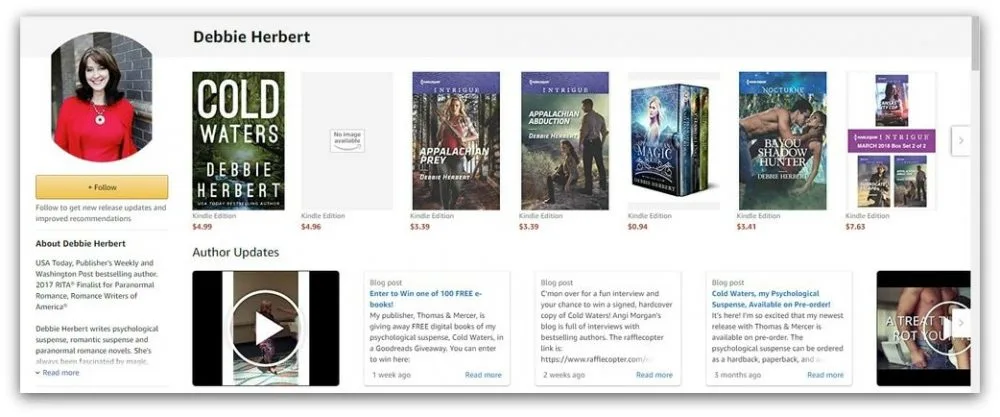Open the Magic box set cover
This screenshot has height=417, width=1000.
[674, 140]
